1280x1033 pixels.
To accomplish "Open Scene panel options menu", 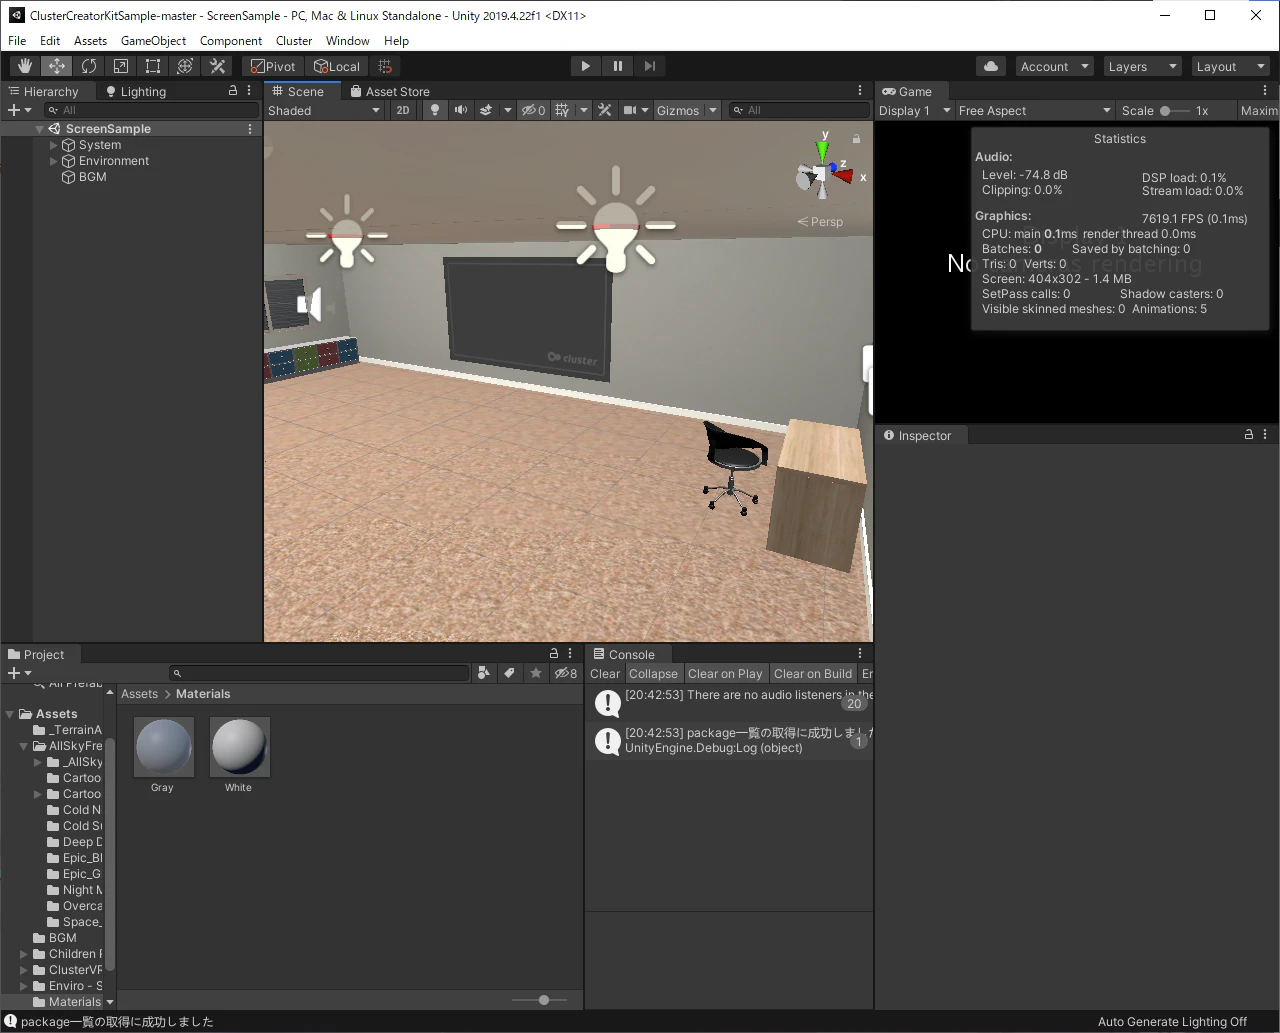I will tap(860, 91).
